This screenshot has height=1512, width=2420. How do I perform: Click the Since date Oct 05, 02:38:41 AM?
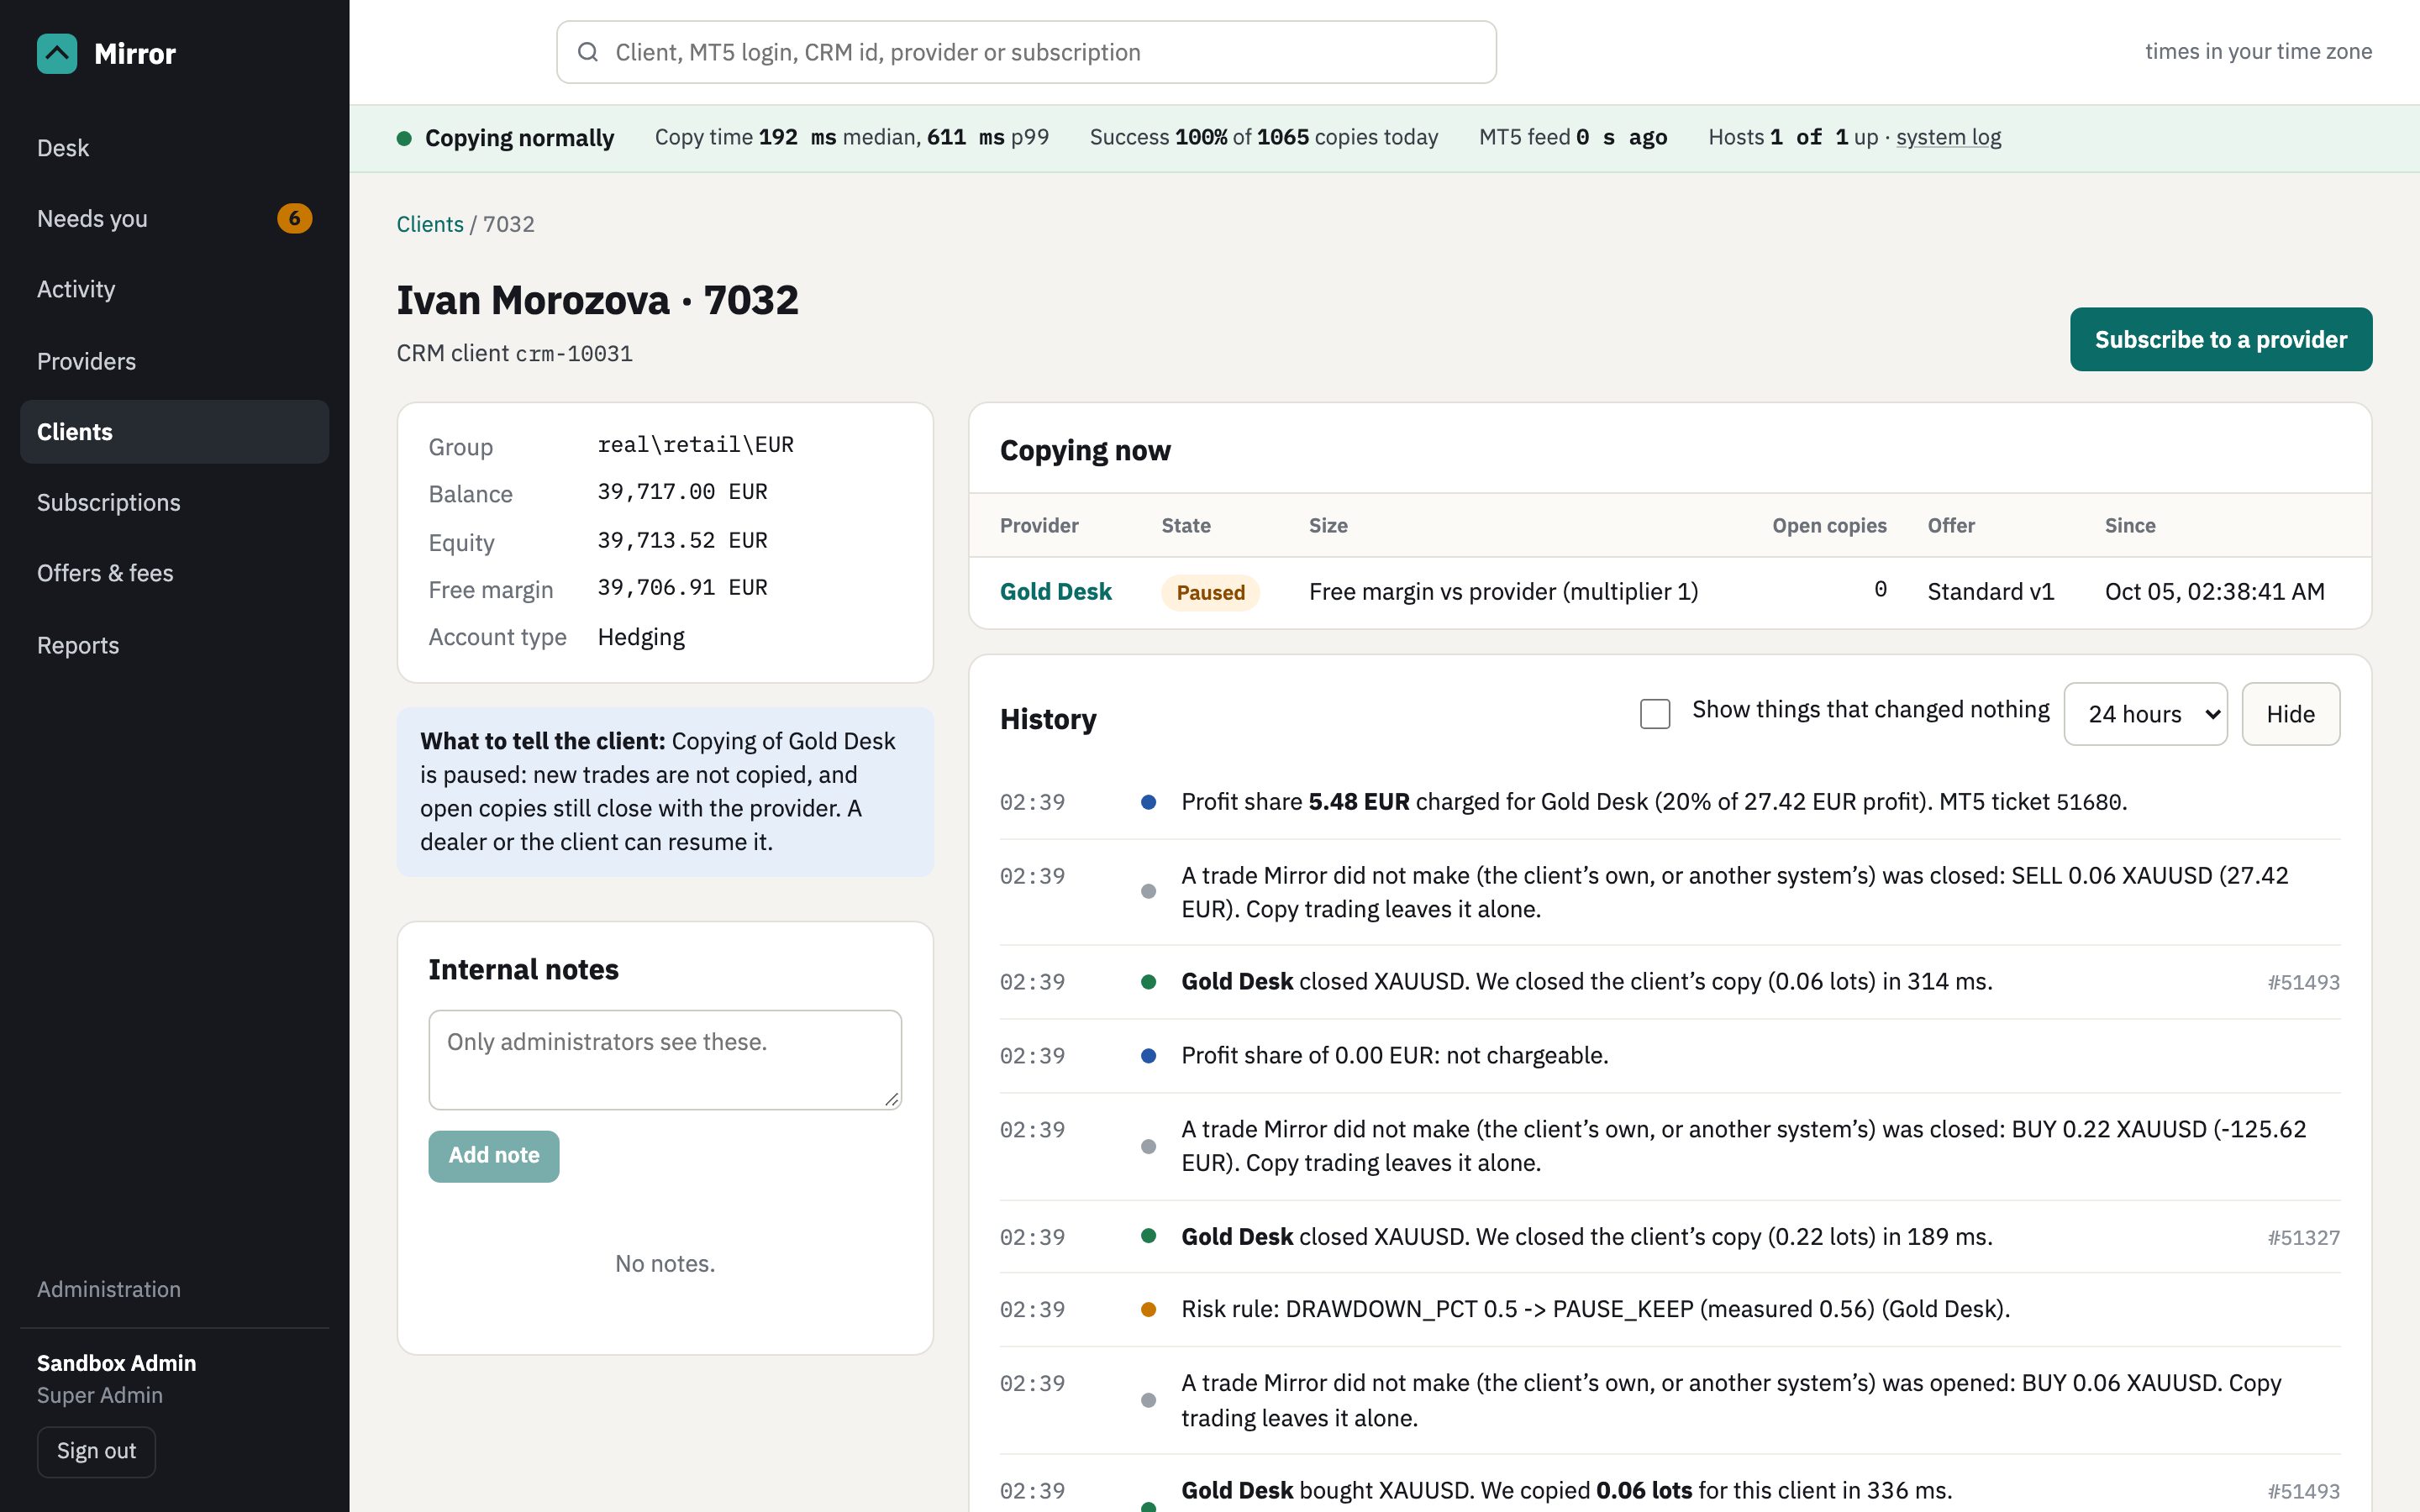click(2214, 592)
